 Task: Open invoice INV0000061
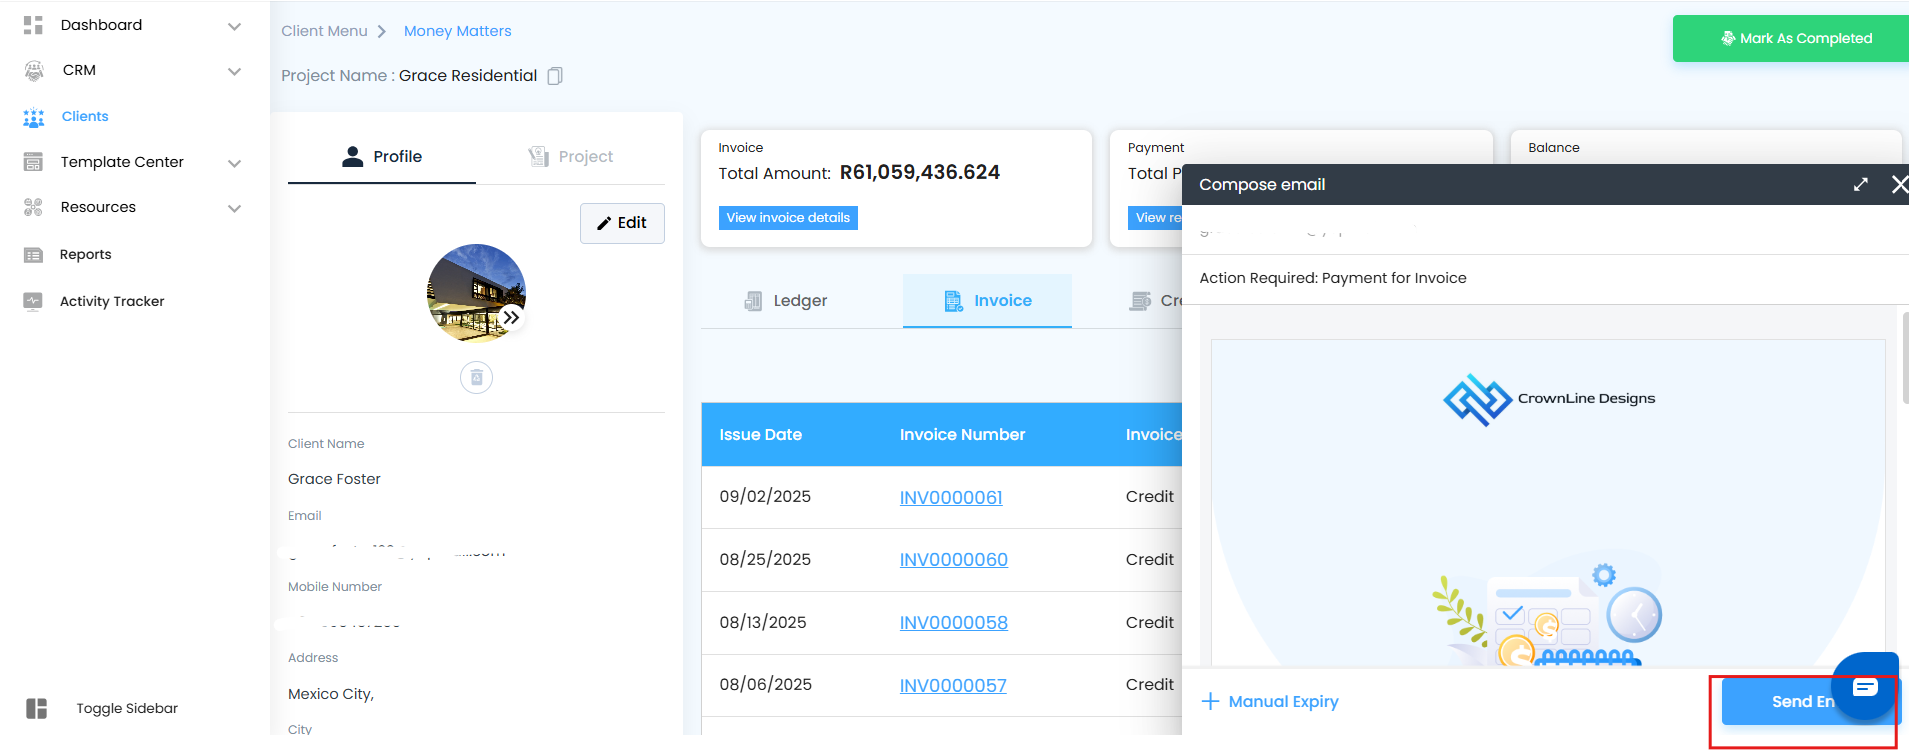pyautogui.click(x=951, y=498)
